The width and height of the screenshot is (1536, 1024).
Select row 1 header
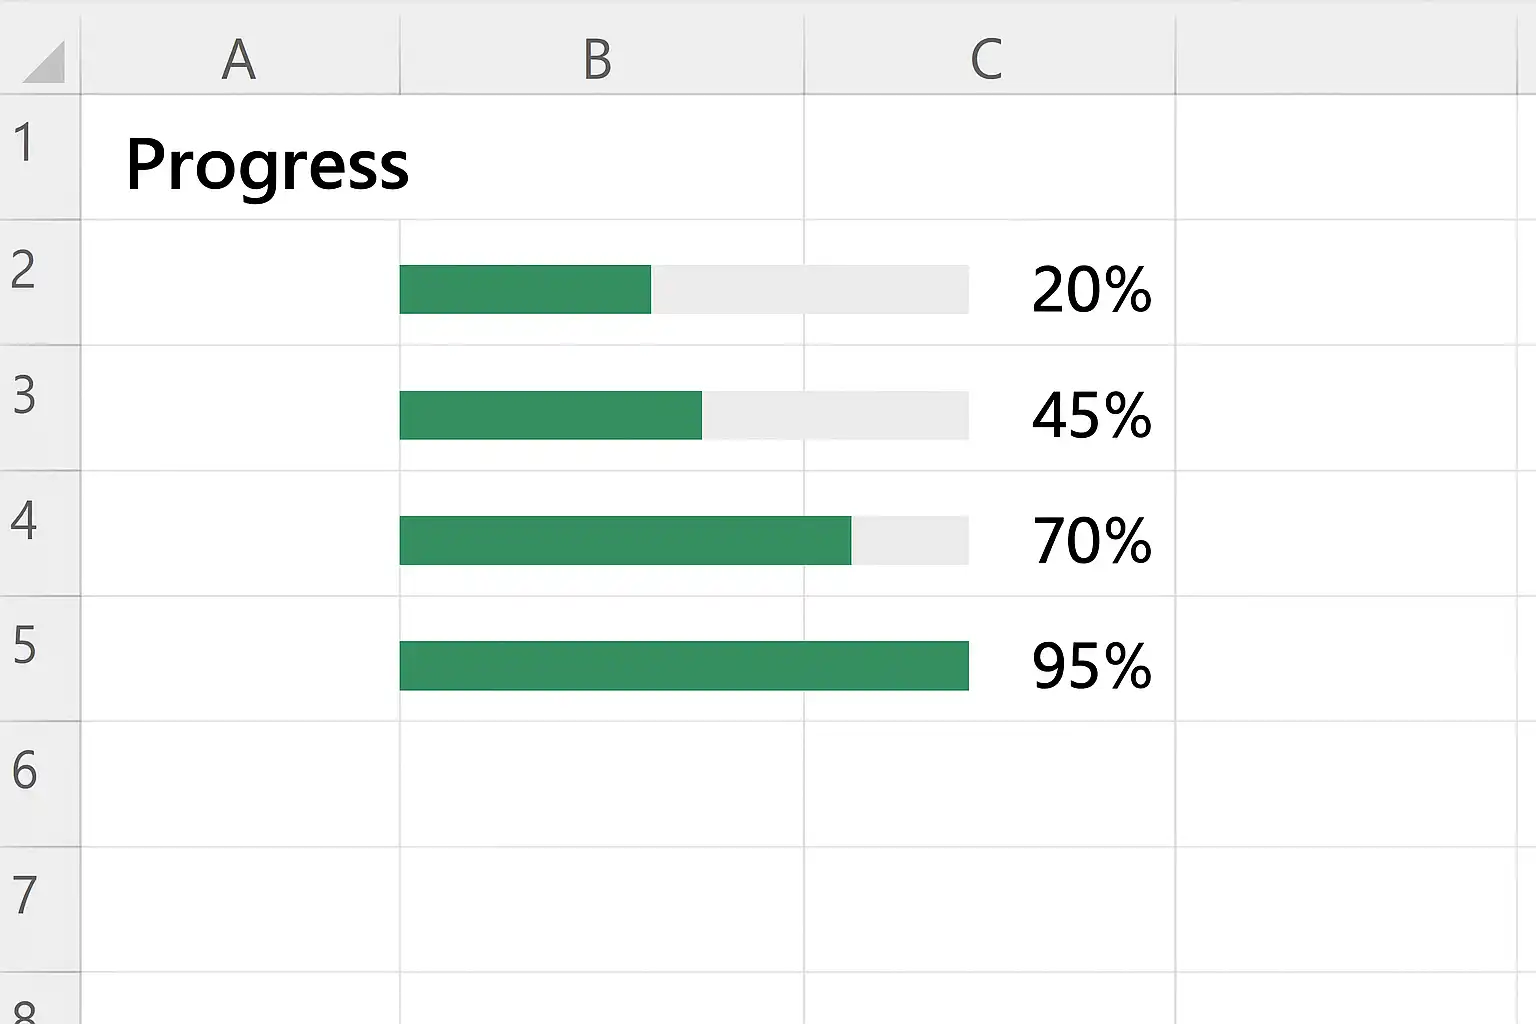pyautogui.click(x=24, y=143)
